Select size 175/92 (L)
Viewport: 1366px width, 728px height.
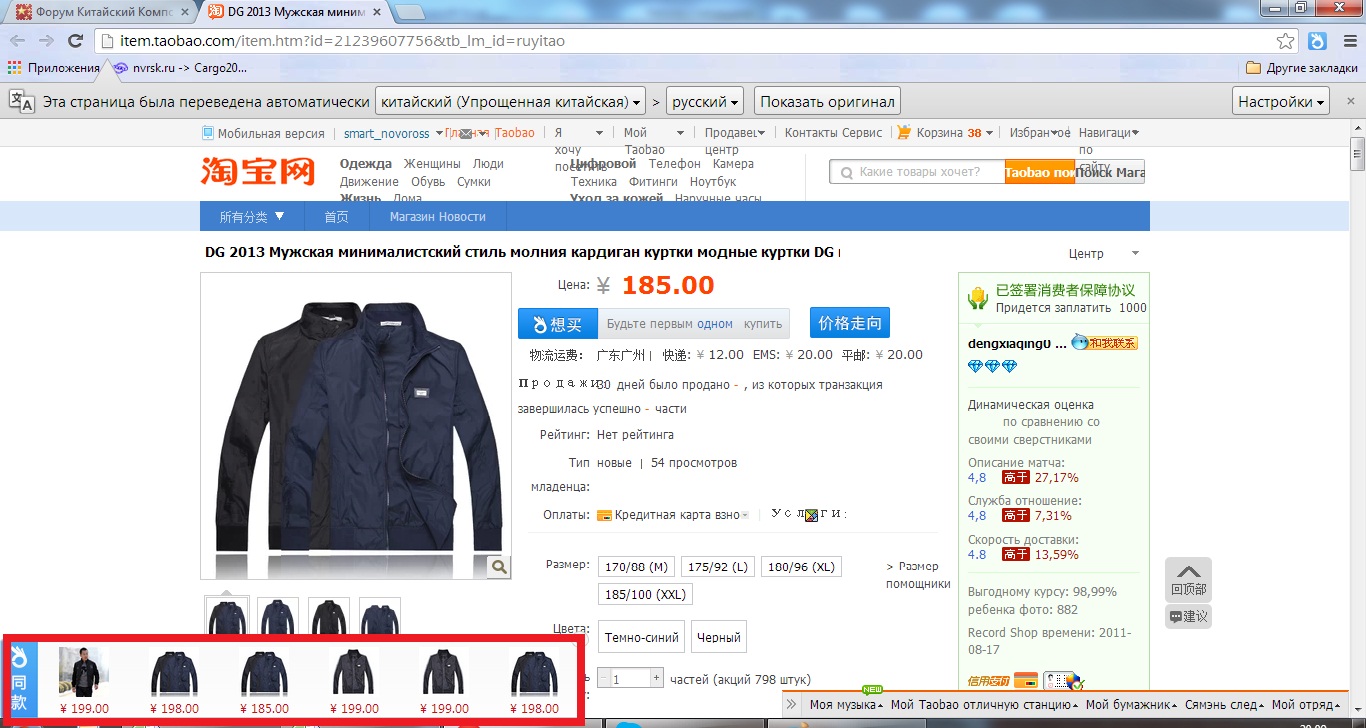tap(717, 567)
